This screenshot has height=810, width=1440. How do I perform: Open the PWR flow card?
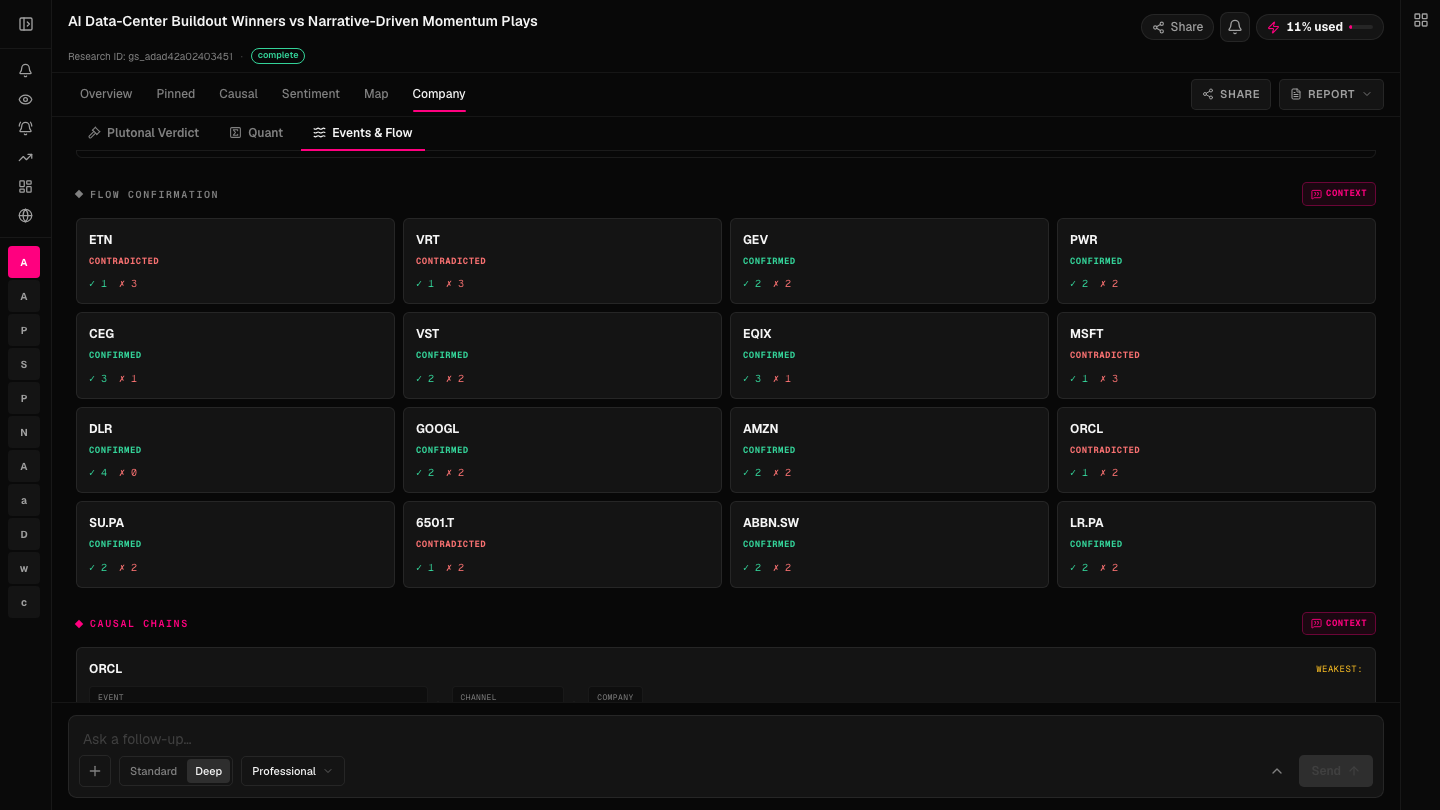tap(1216, 261)
